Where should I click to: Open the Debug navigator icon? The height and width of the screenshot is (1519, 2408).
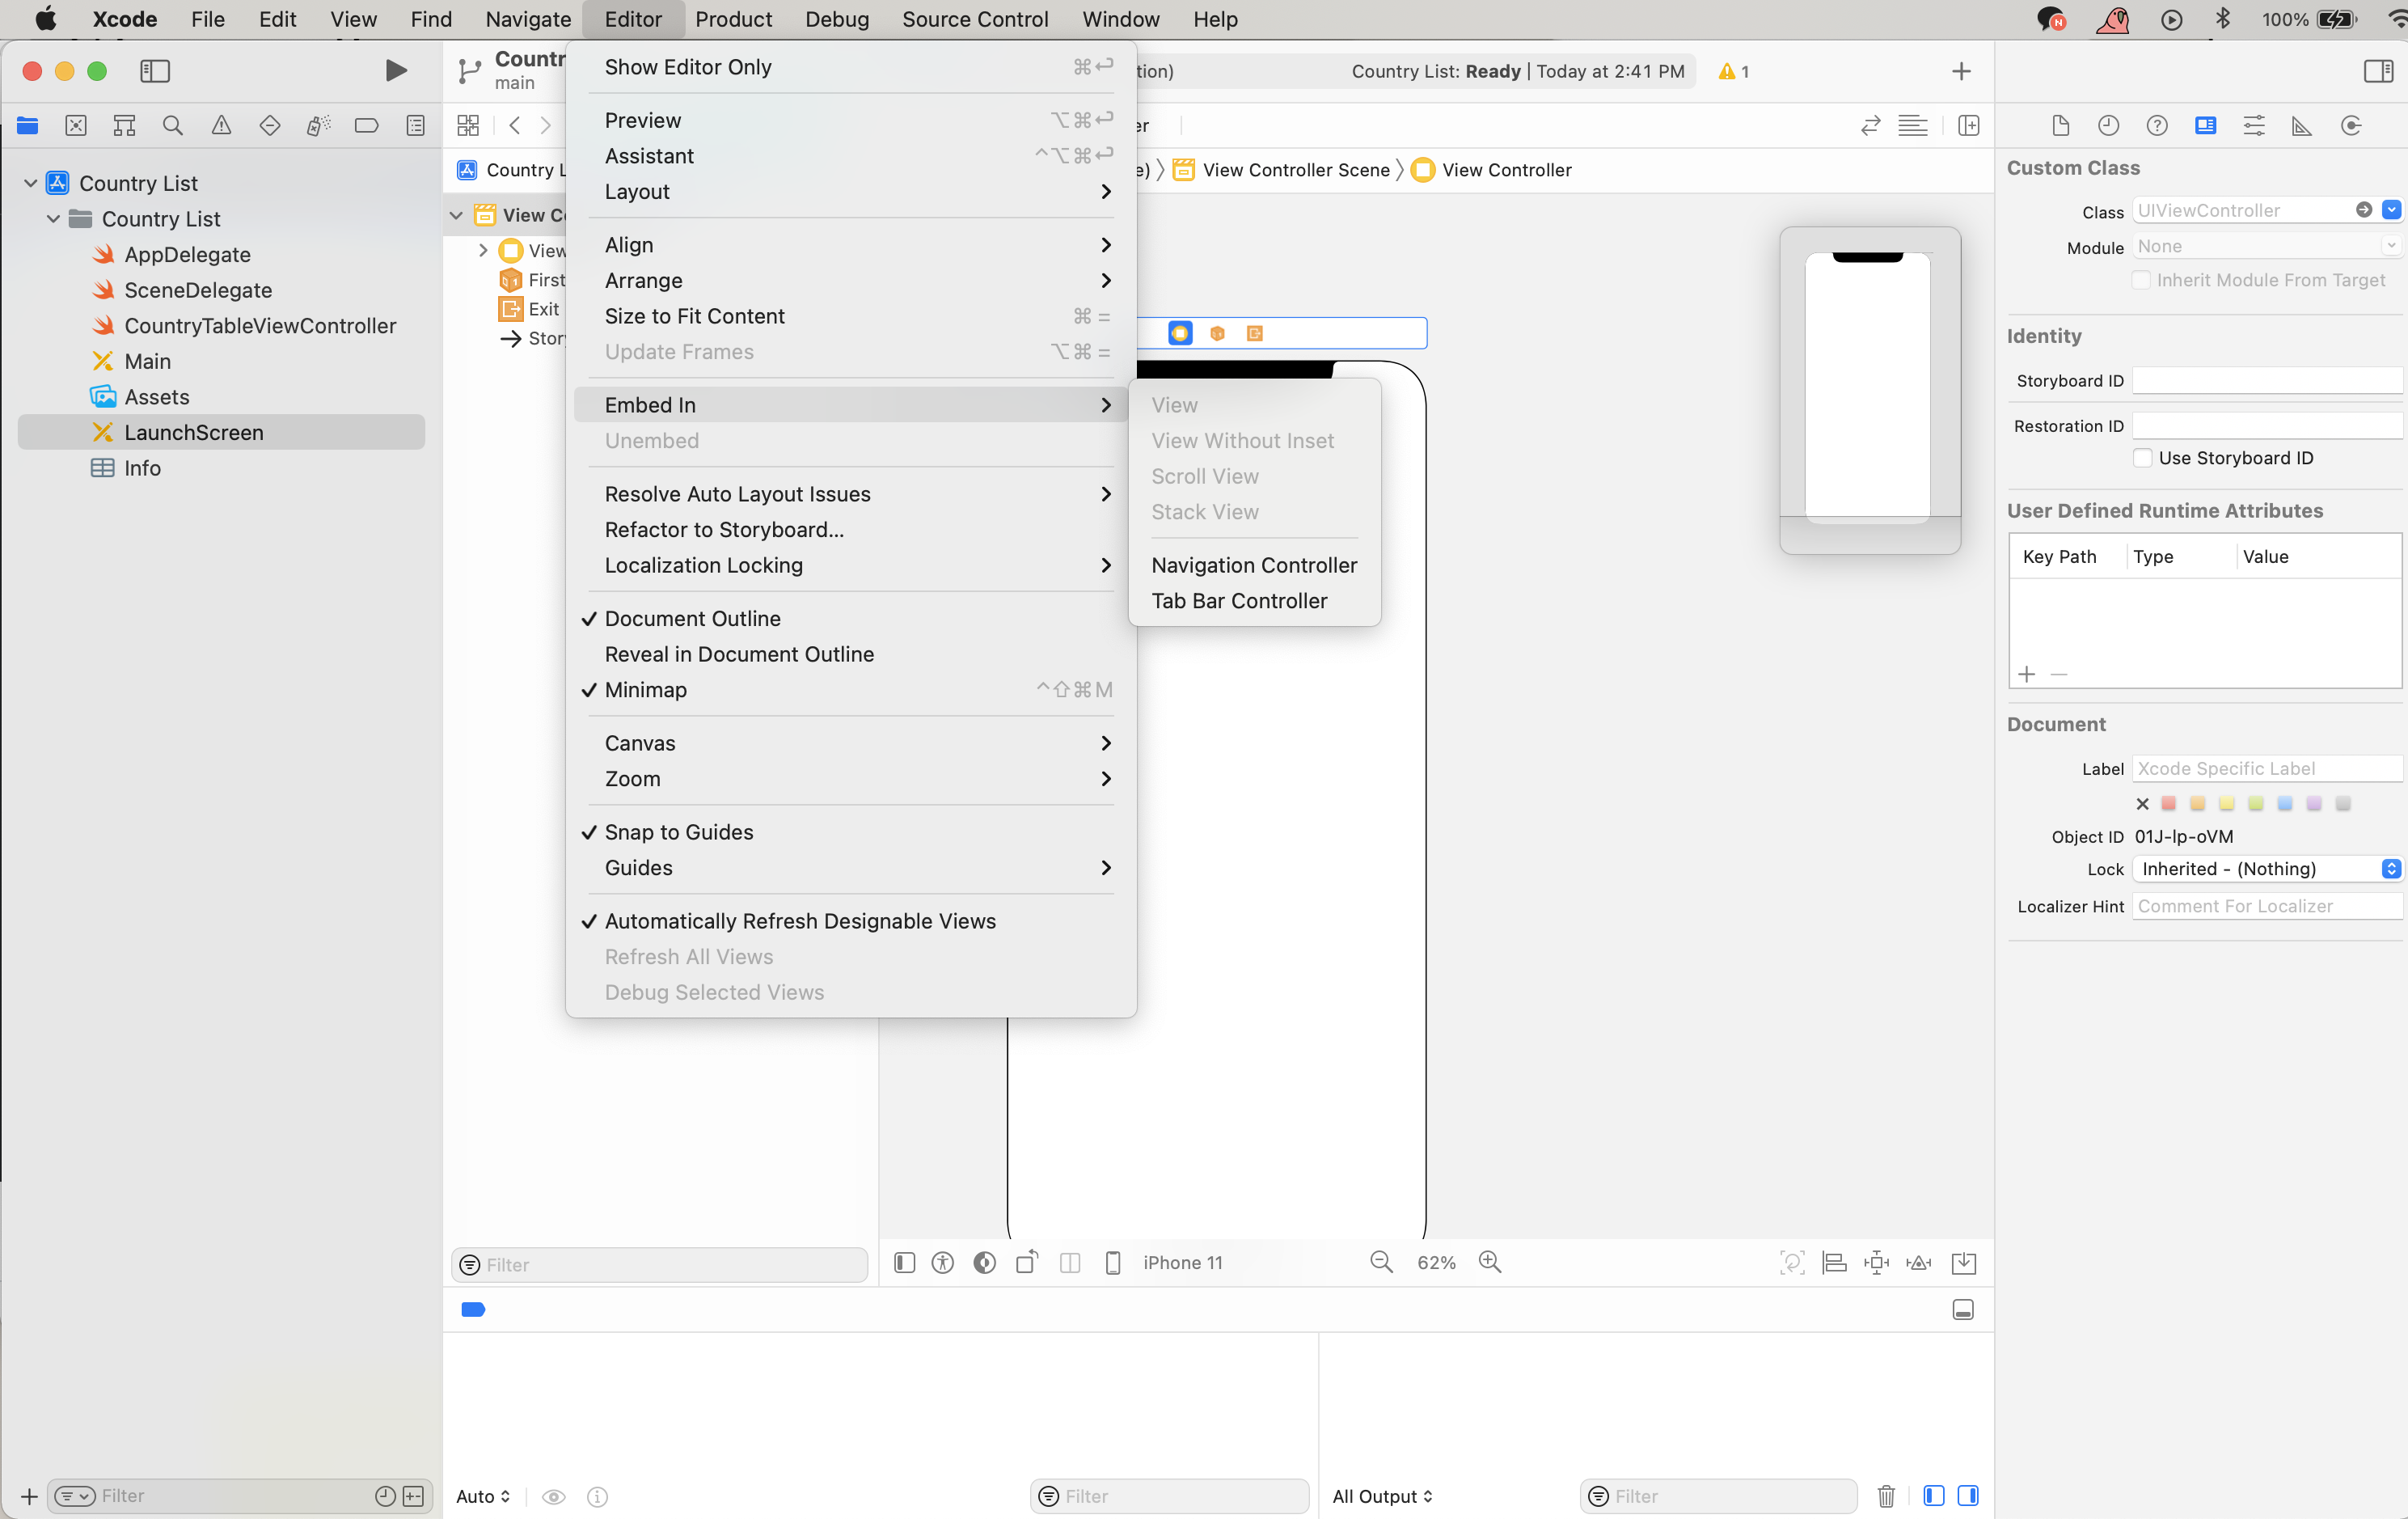(318, 125)
